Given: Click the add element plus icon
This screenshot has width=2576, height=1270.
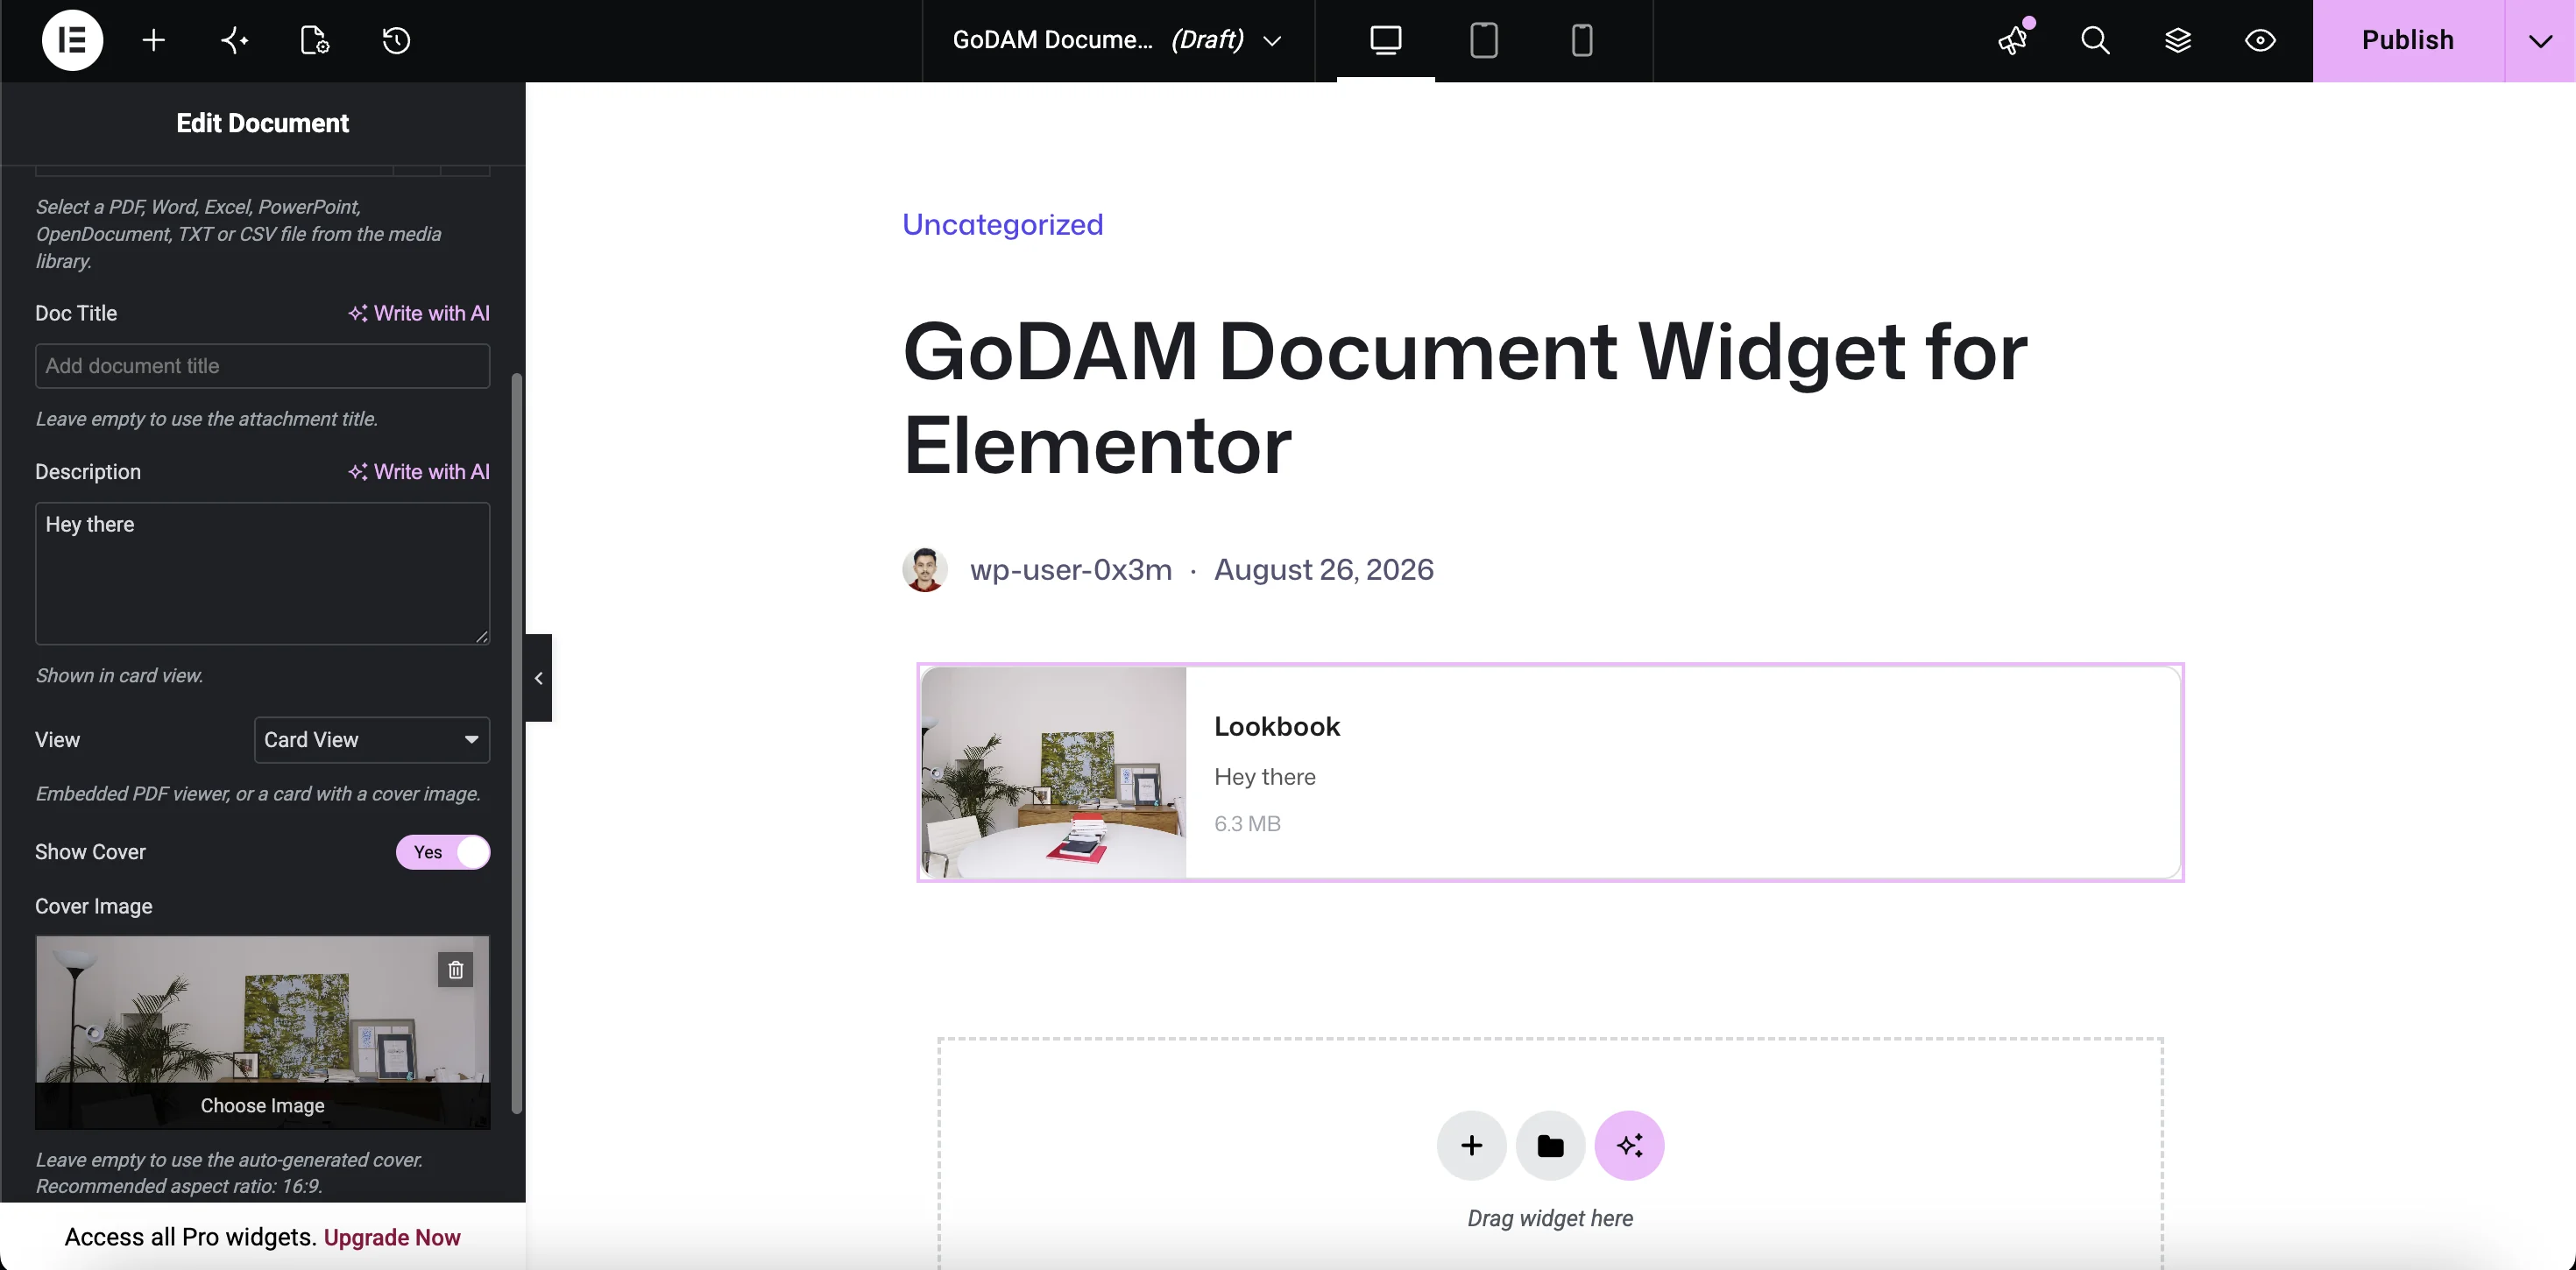Looking at the screenshot, I should coord(154,40).
